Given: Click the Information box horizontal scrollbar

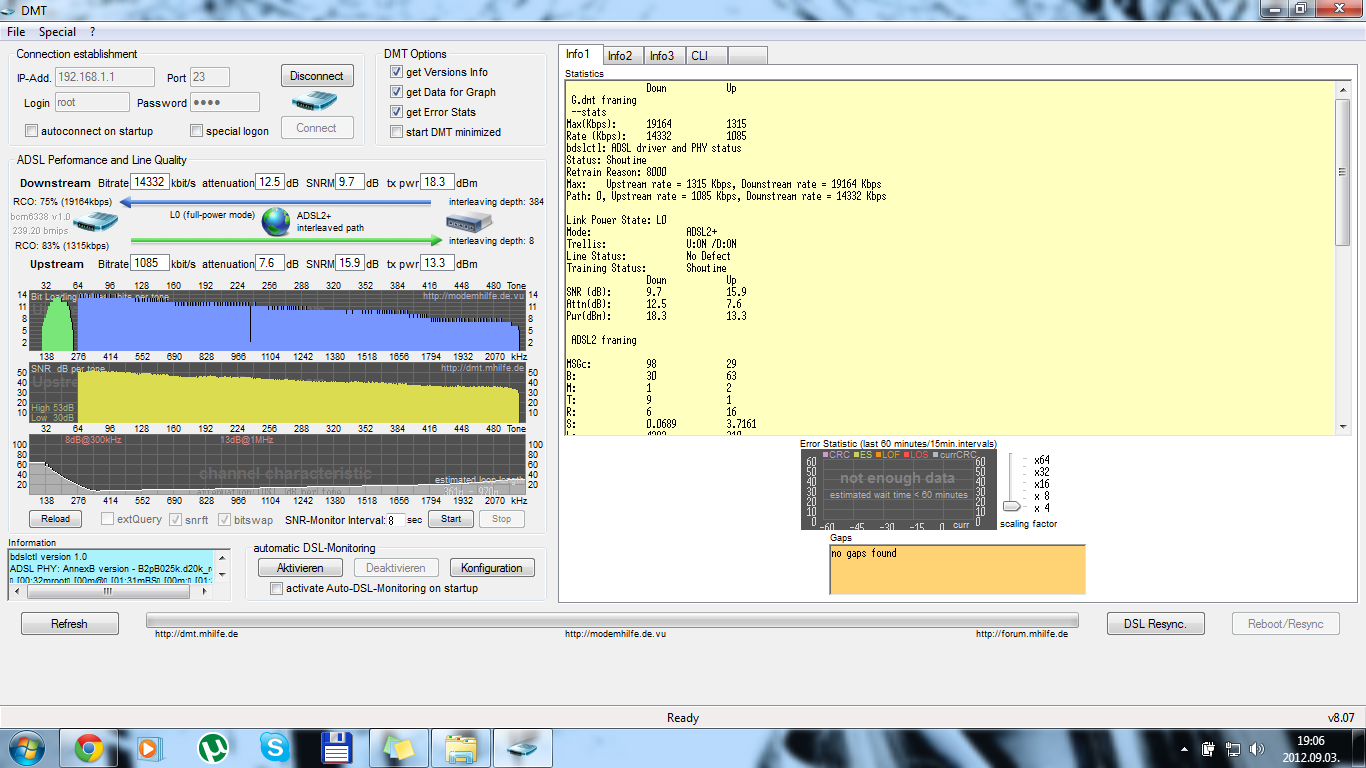Looking at the screenshot, I should [108, 592].
